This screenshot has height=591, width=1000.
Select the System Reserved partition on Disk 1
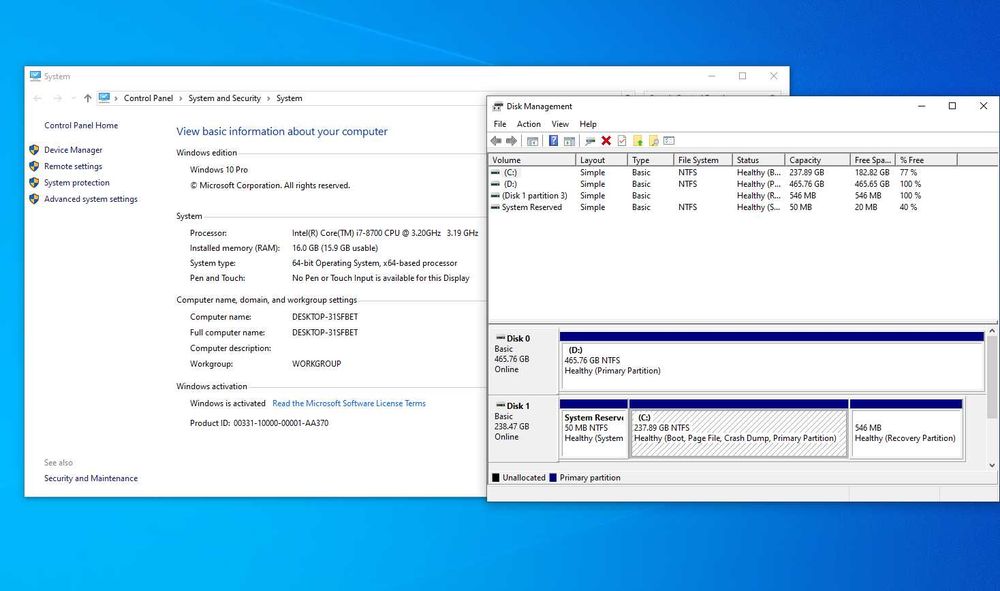[593, 428]
